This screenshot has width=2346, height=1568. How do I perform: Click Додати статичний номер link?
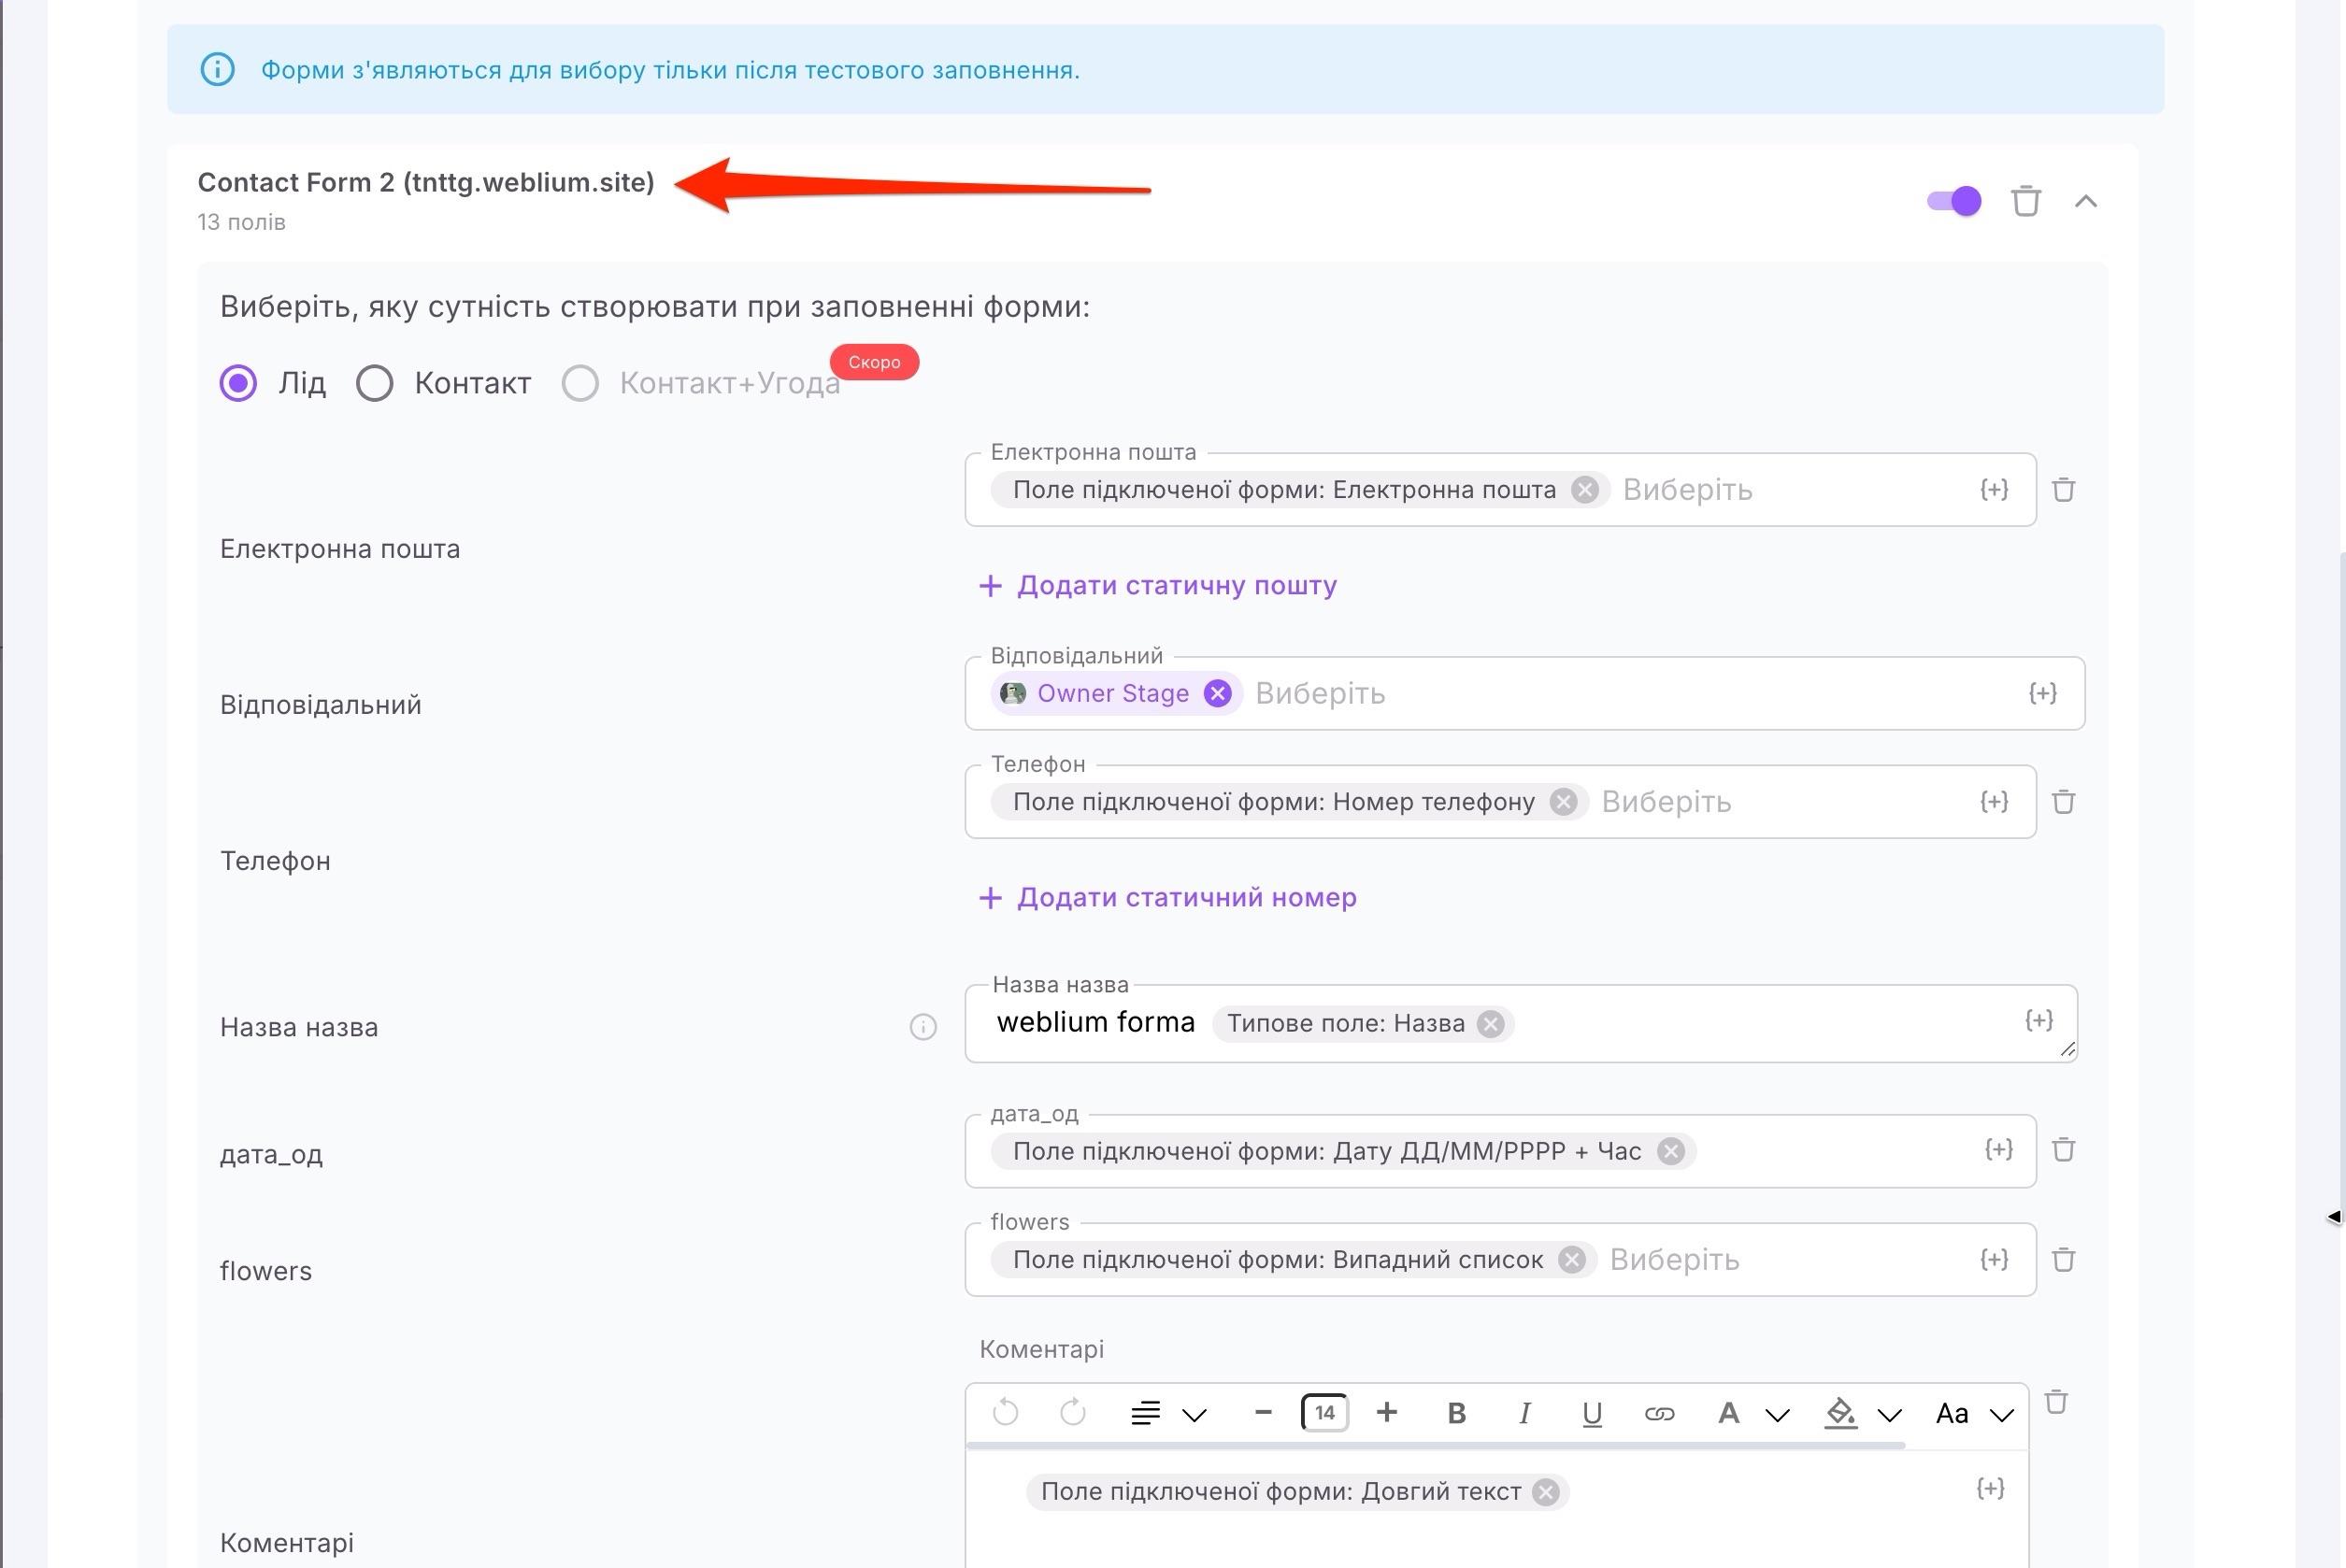[1167, 897]
